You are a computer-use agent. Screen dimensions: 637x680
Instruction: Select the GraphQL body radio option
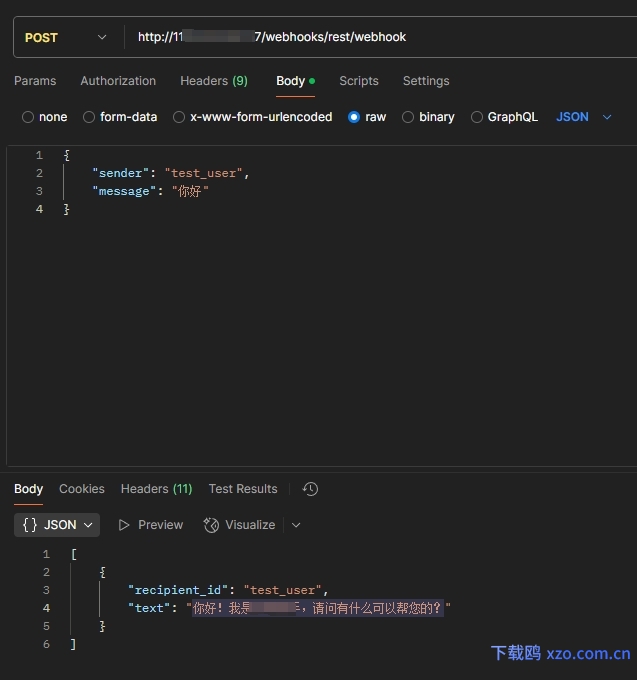(477, 117)
